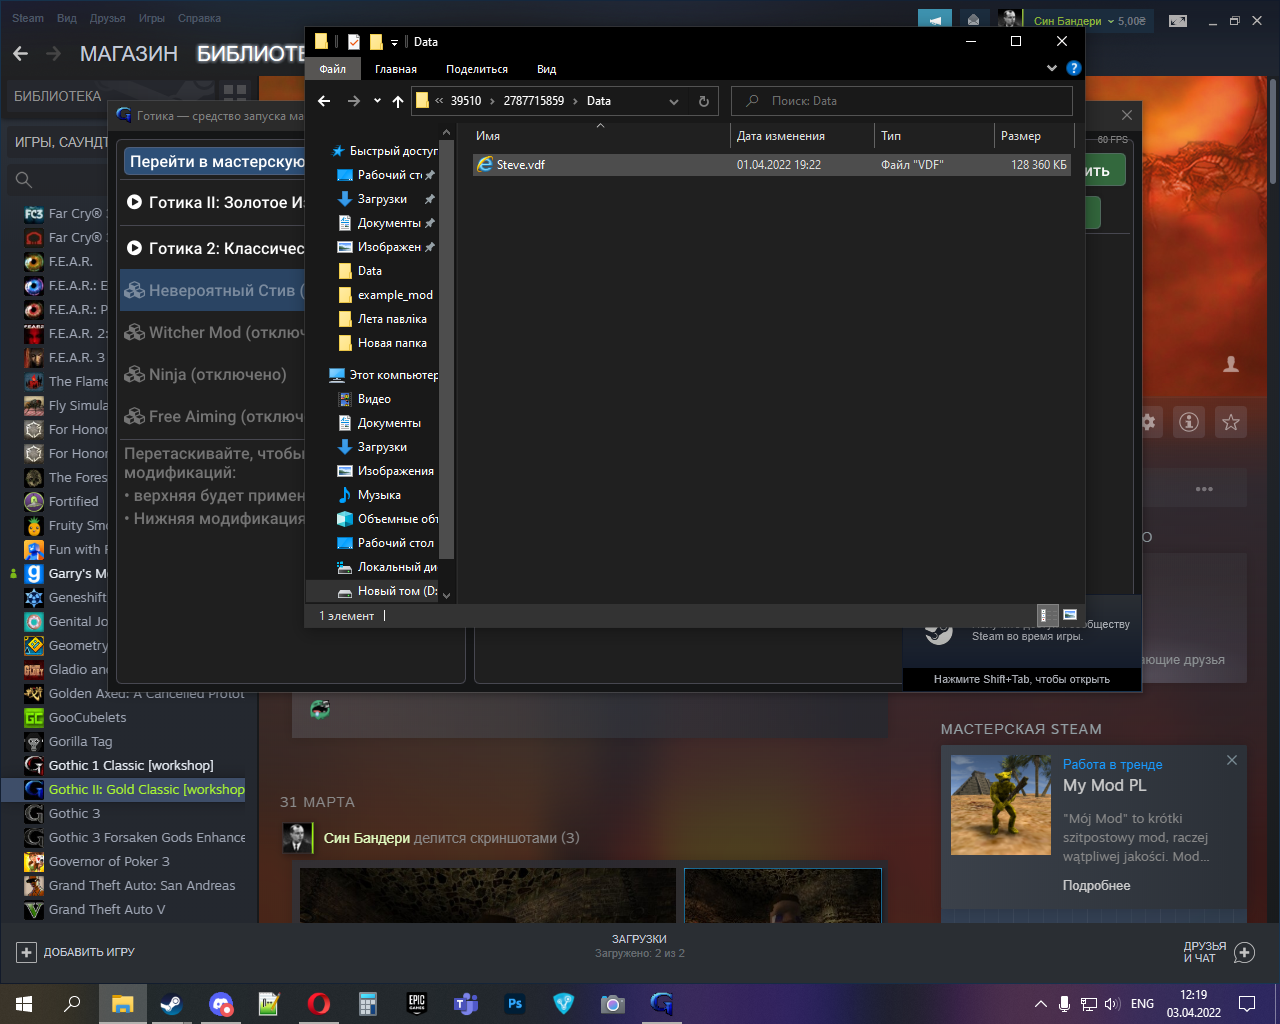1280x1024 pixels.
Task: Open Calculator from the taskbar
Action: point(368,1003)
